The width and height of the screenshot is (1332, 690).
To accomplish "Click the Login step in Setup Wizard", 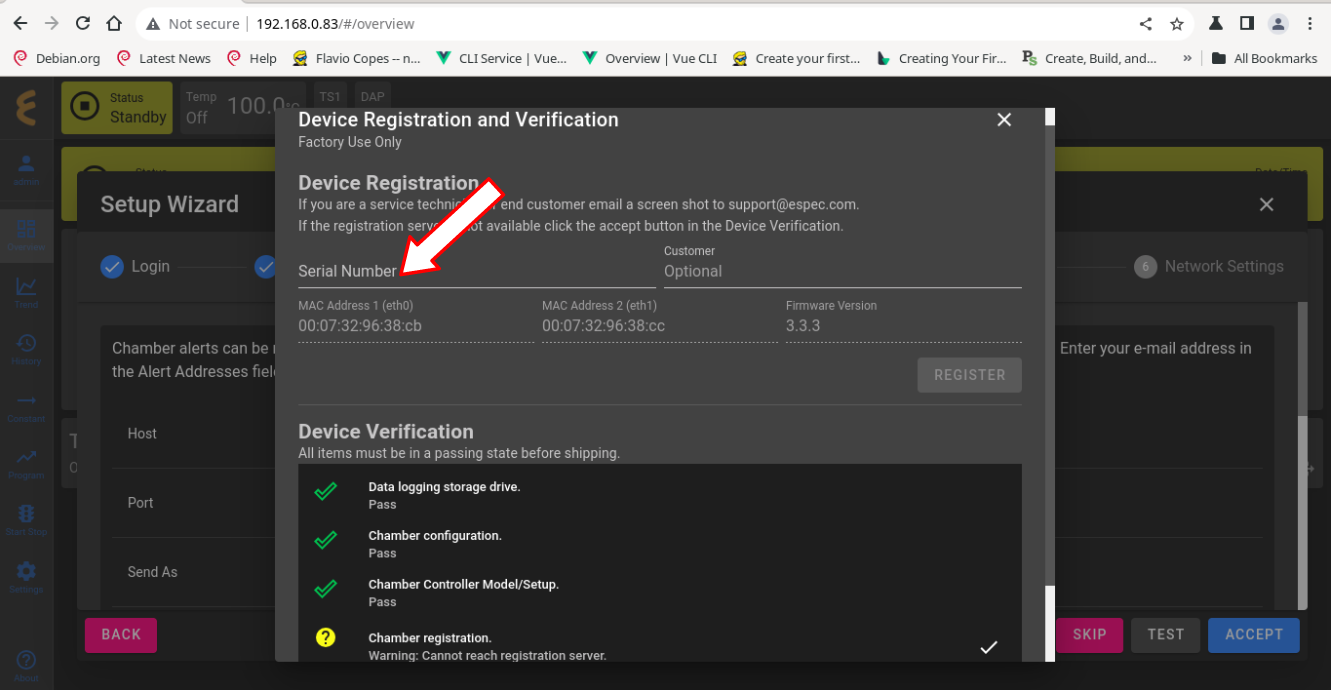I will pos(135,267).
